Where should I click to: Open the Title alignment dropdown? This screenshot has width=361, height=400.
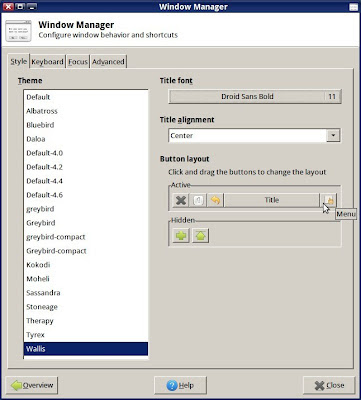[254, 136]
